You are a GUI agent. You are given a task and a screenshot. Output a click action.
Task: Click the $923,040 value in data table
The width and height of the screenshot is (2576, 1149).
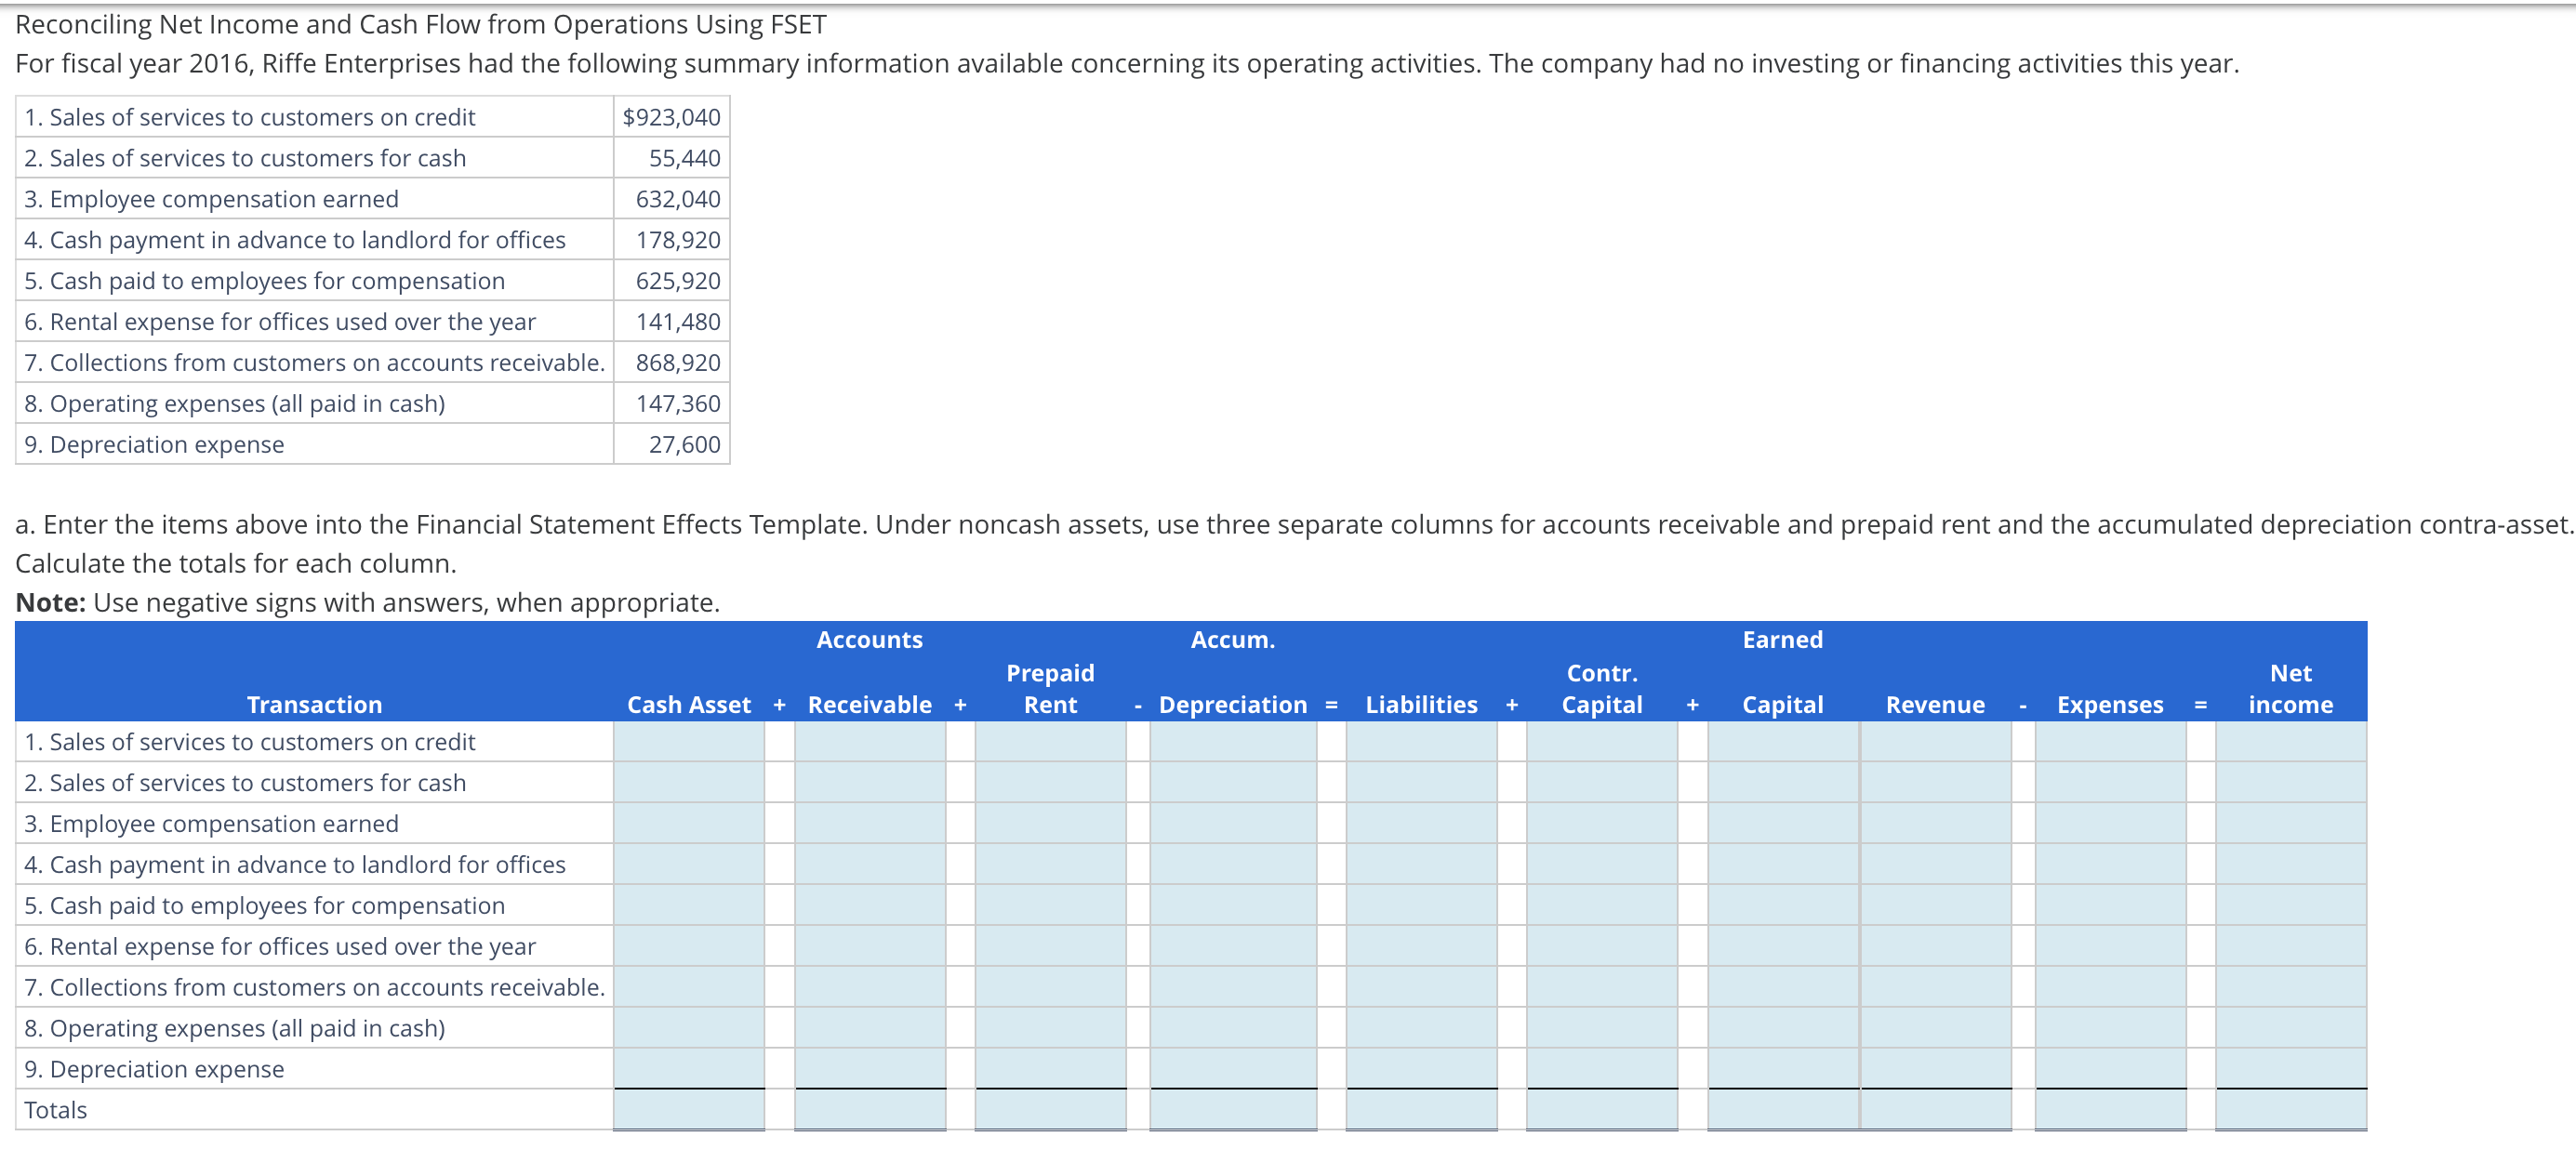[x=671, y=117]
